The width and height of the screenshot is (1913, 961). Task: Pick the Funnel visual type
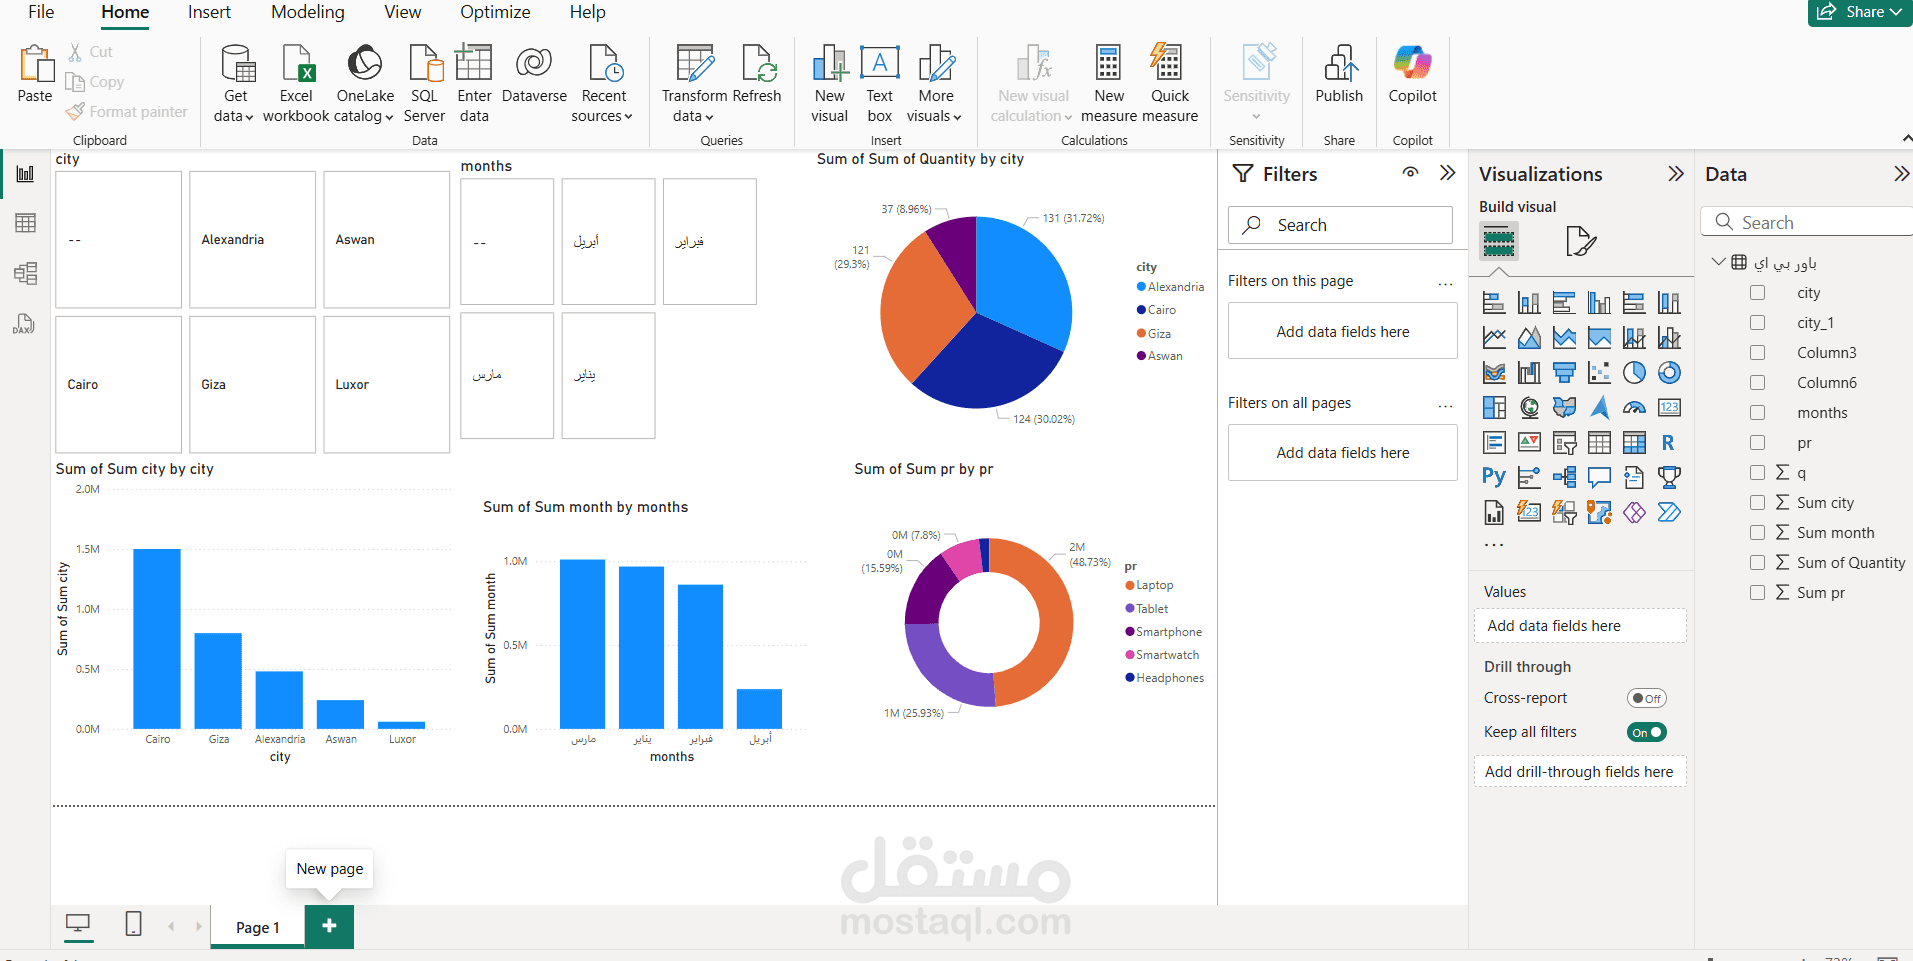(1564, 373)
